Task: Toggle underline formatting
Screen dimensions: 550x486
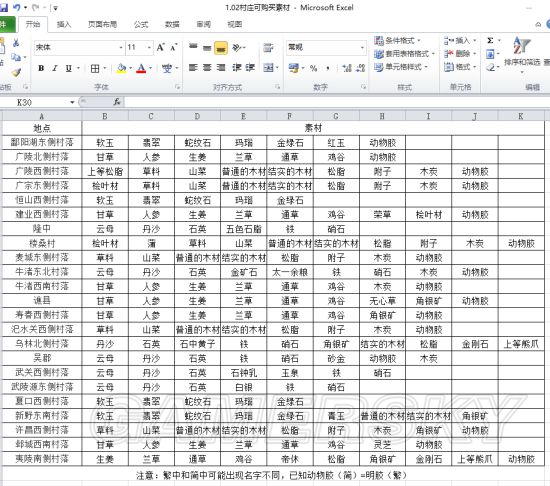Action: [69, 68]
